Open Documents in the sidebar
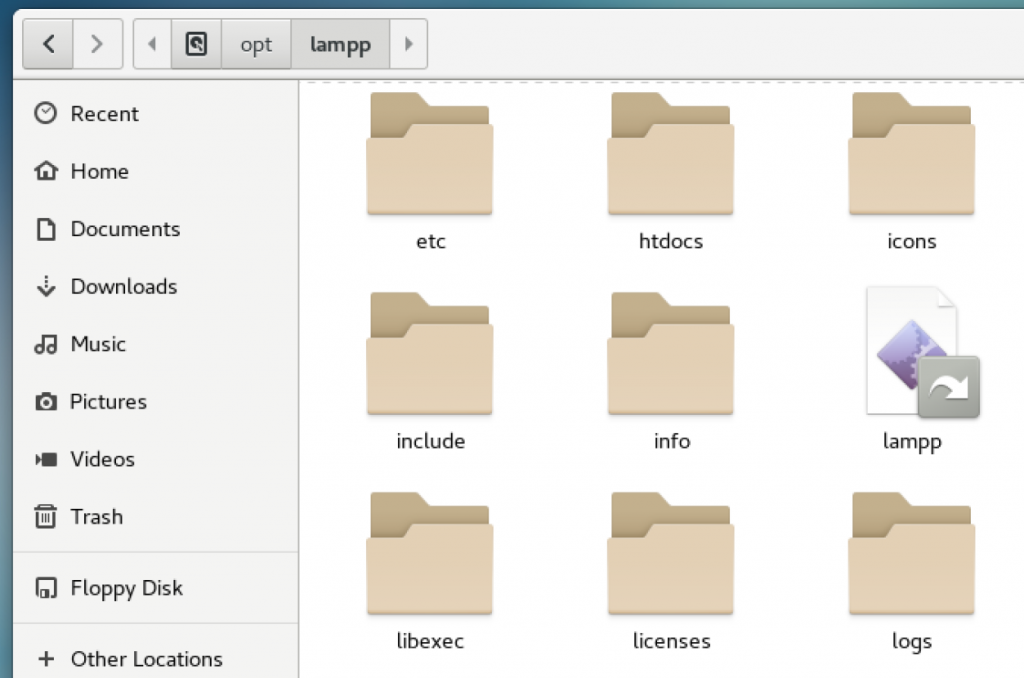Image resolution: width=1024 pixels, height=678 pixels. tap(125, 229)
